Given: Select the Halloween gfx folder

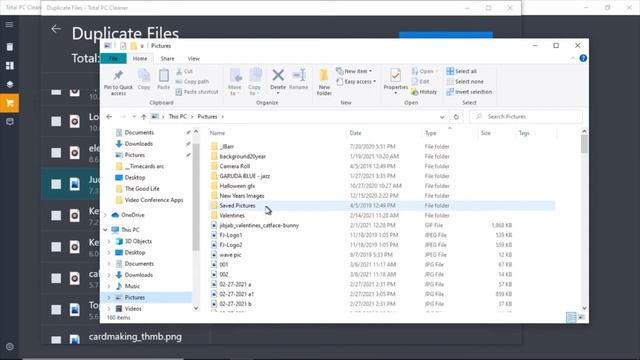Looking at the screenshot, I should click(x=237, y=186).
